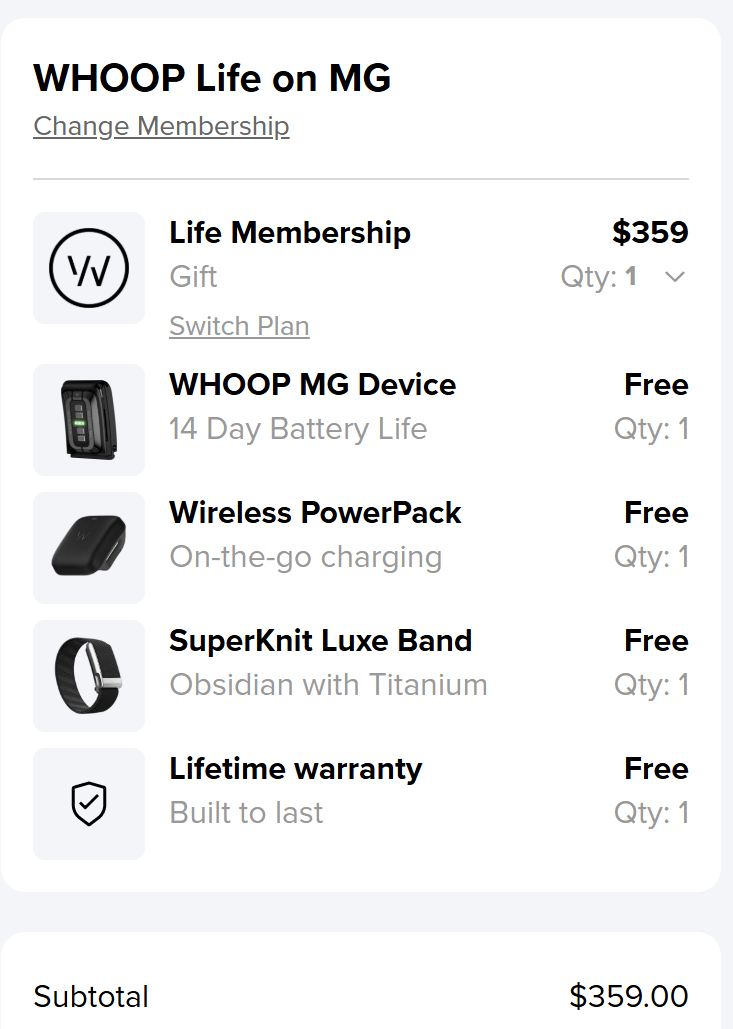Click the Switch Plan link
Screen dimensions: 733x1029
click(x=239, y=326)
